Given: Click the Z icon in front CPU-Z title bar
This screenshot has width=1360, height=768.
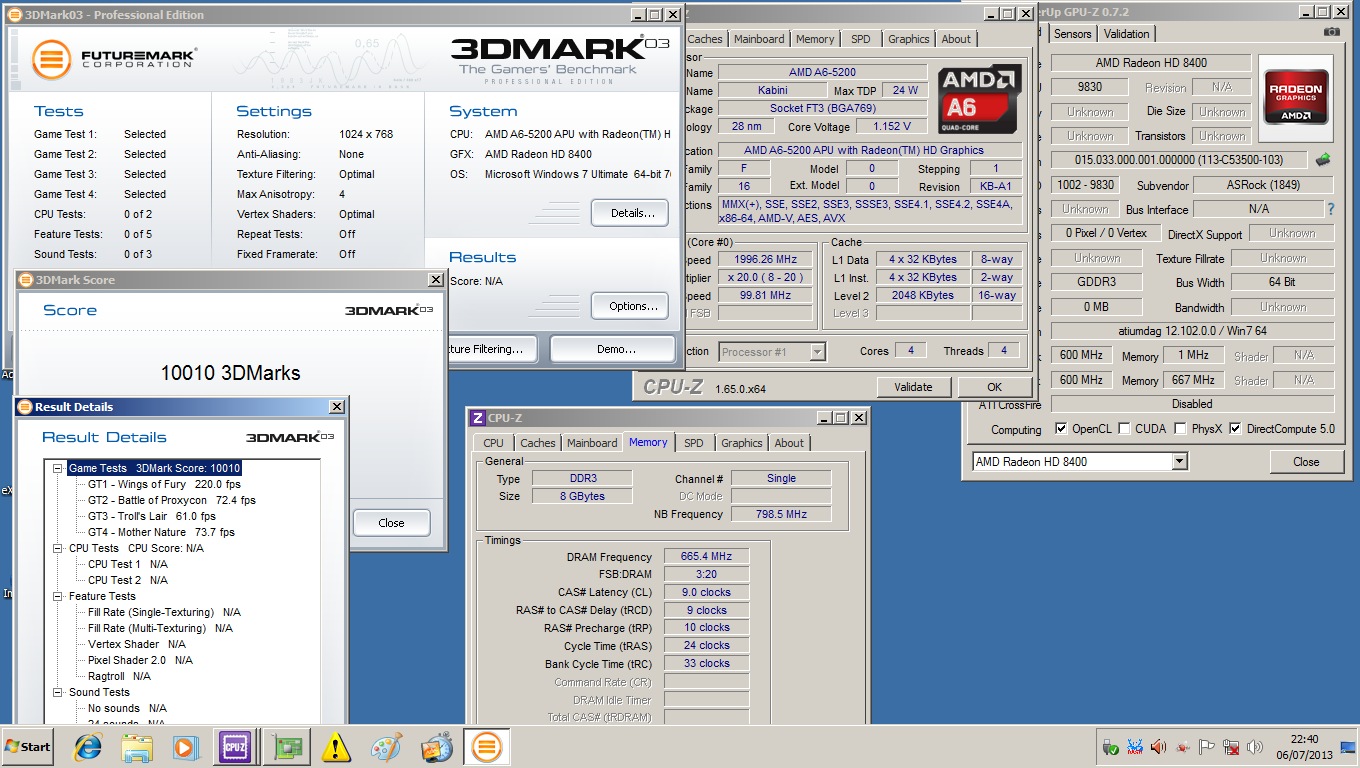Looking at the screenshot, I should coord(478,417).
